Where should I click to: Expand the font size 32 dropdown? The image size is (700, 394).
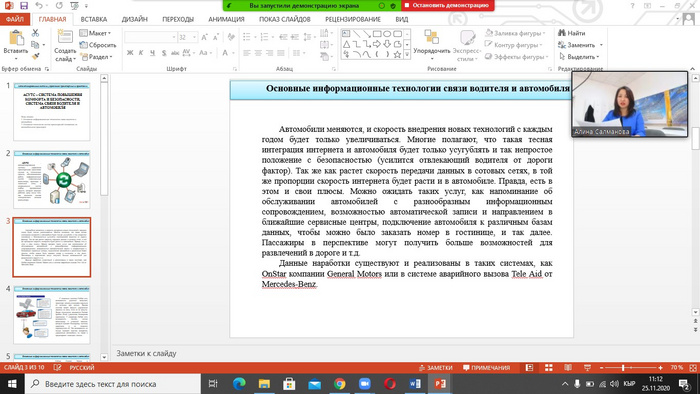tap(195, 37)
